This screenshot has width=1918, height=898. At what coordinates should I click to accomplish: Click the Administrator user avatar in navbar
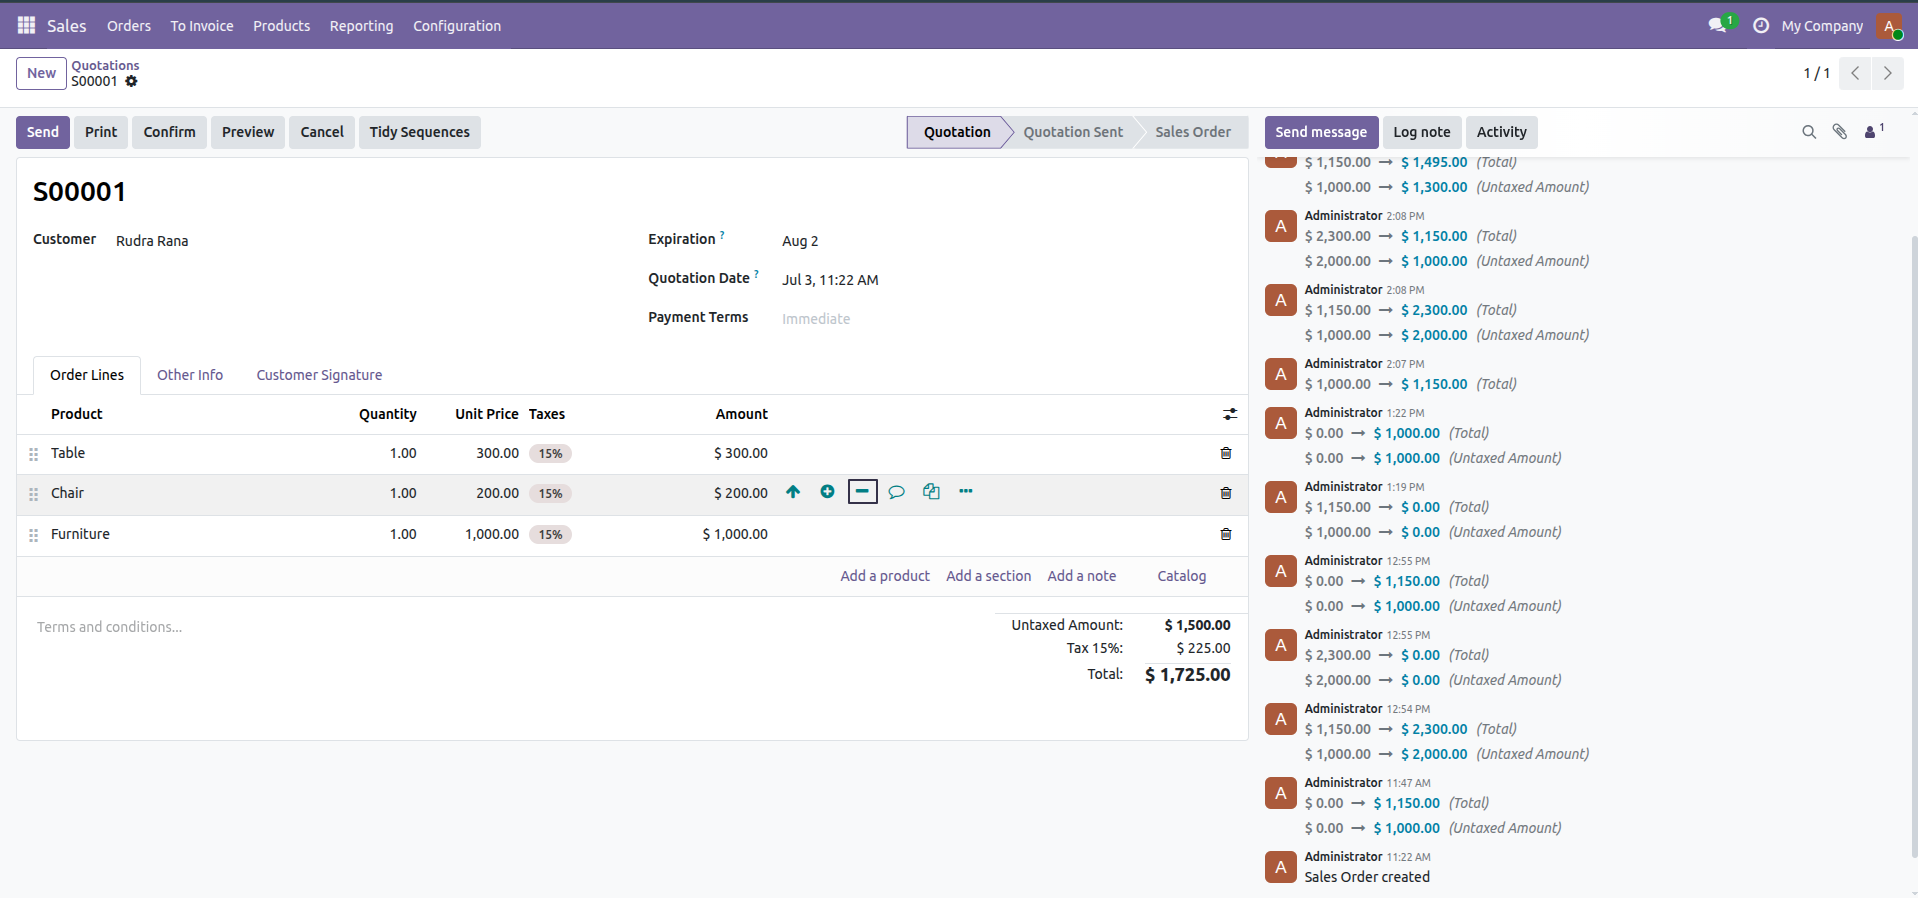pyautogui.click(x=1889, y=26)
